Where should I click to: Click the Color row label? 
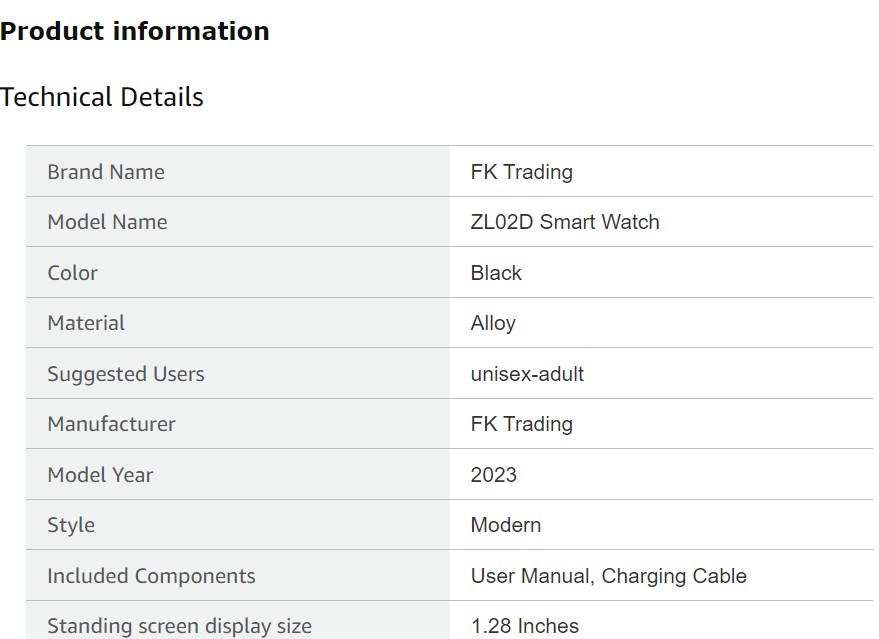(73, 273)
